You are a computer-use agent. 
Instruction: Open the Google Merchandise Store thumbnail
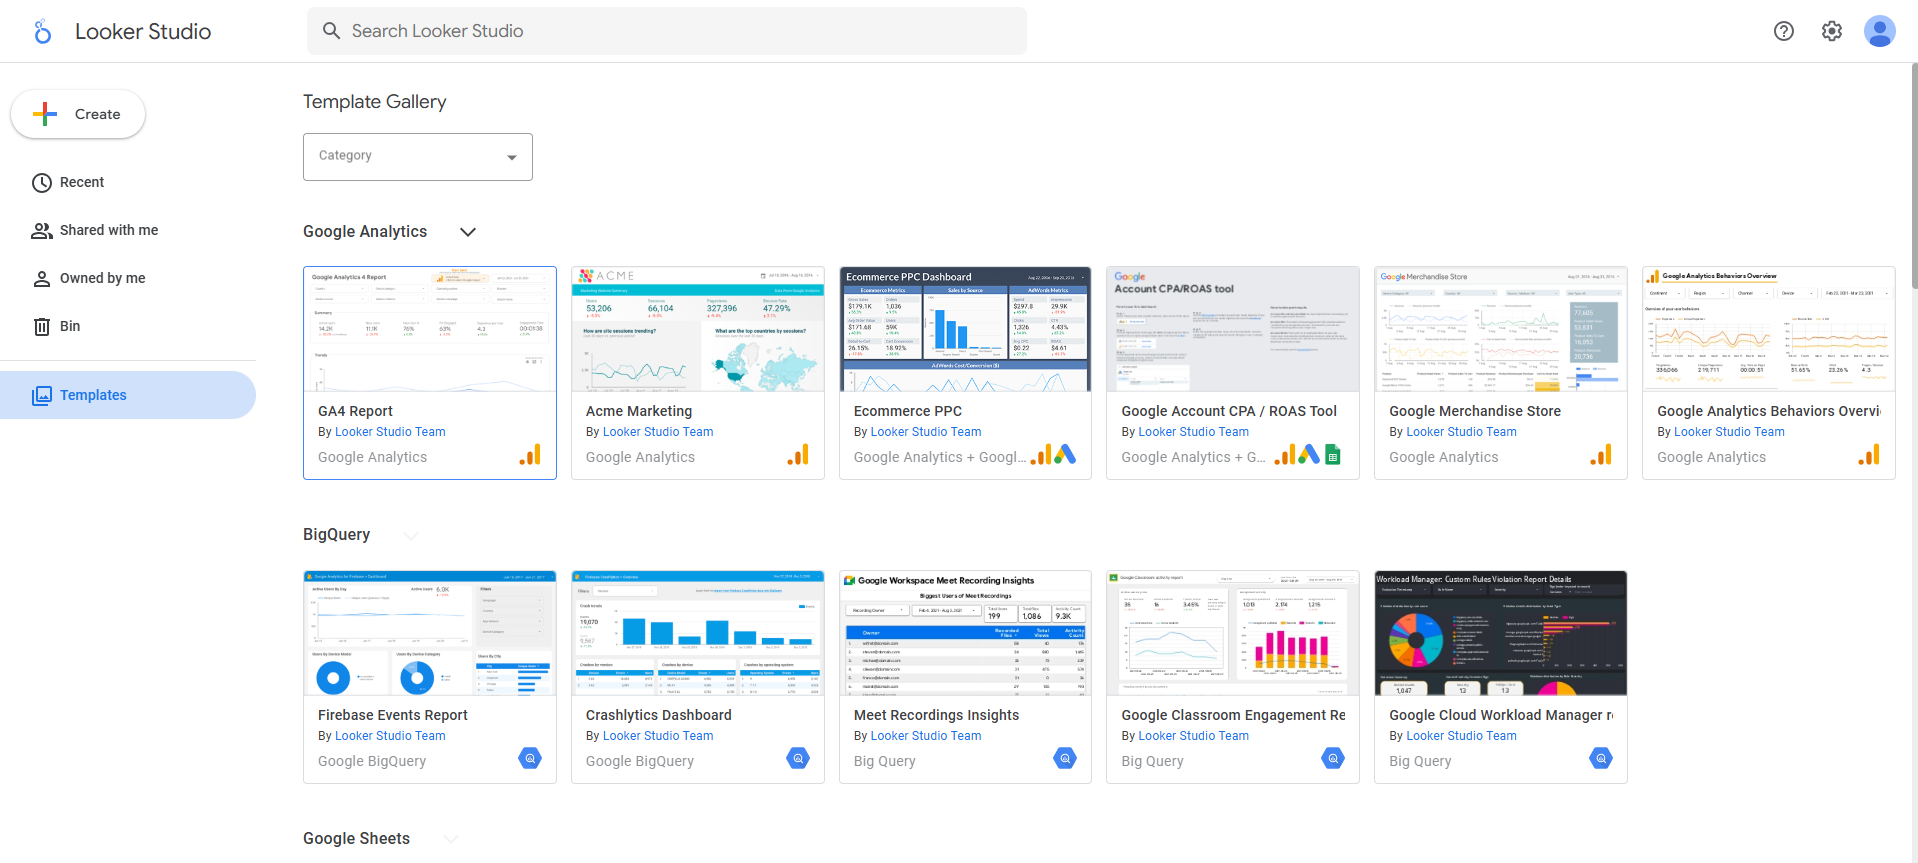click(x=1501, y=329)
